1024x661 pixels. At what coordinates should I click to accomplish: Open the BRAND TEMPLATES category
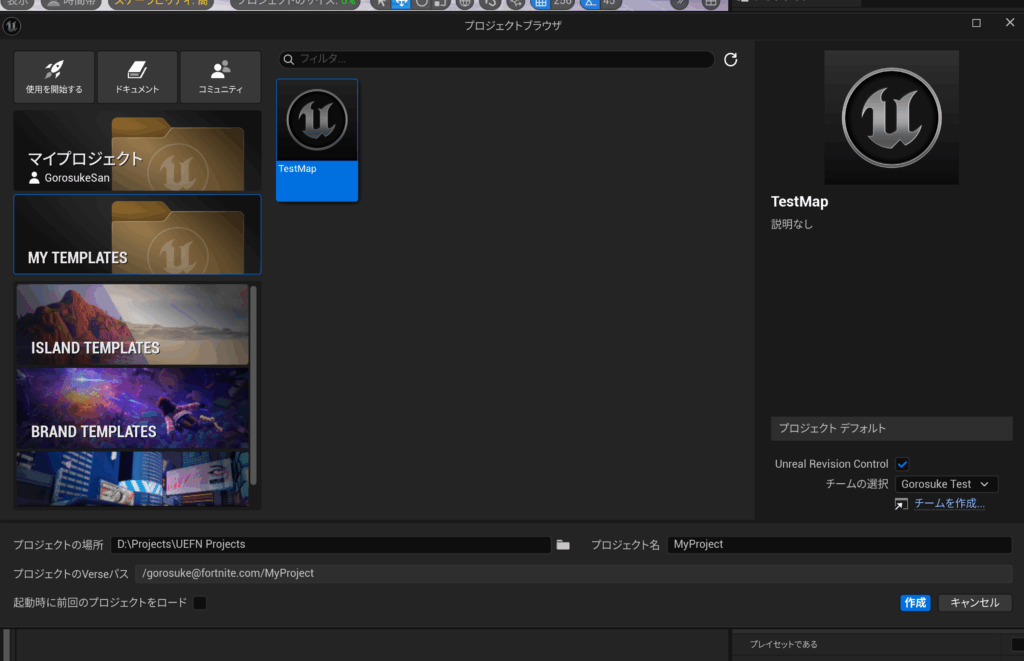point(133,409)
